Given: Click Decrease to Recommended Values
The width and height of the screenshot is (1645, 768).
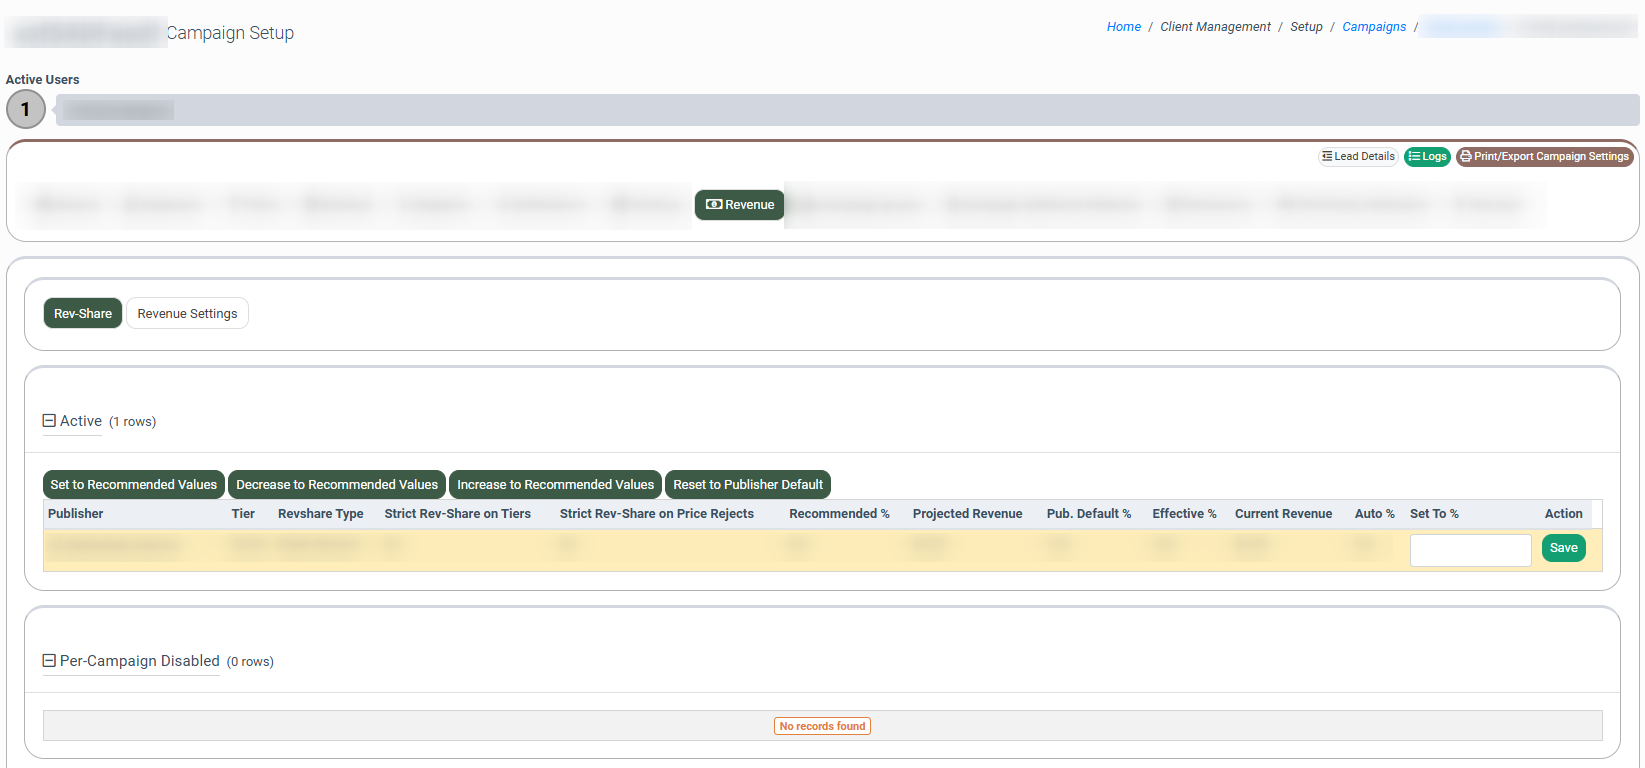Looking at the screenshot, I should point(337,485).
